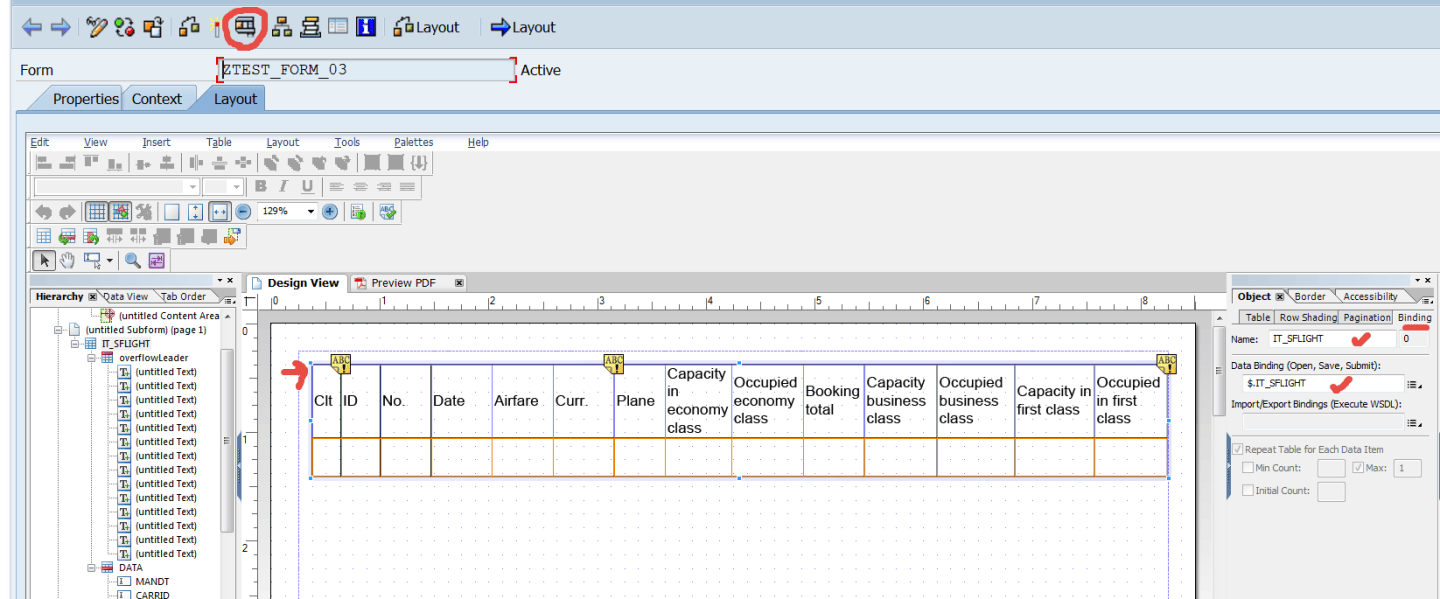This screenshot has height=599, width=1440.
Task: Switch to the Properties tab
Action: tap(85, 99)
